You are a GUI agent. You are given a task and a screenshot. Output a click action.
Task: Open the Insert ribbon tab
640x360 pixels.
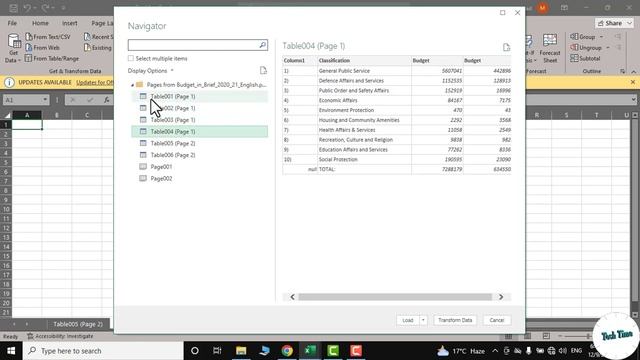(x=69, y=23)
